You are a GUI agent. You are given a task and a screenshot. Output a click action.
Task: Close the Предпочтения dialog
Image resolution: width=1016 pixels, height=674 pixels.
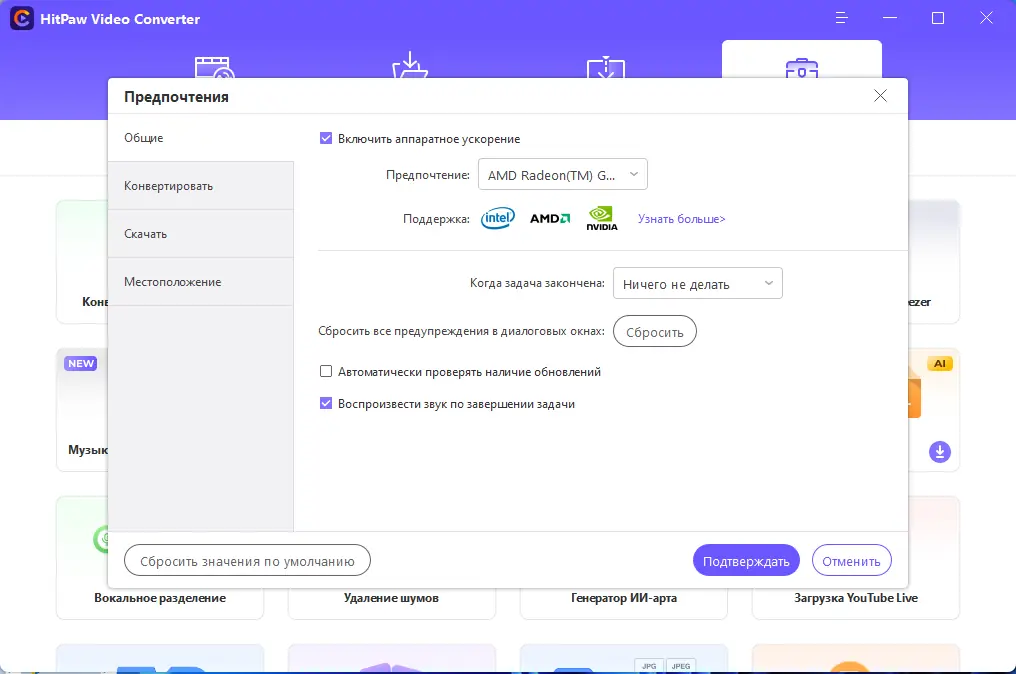[x=880, y=96]
